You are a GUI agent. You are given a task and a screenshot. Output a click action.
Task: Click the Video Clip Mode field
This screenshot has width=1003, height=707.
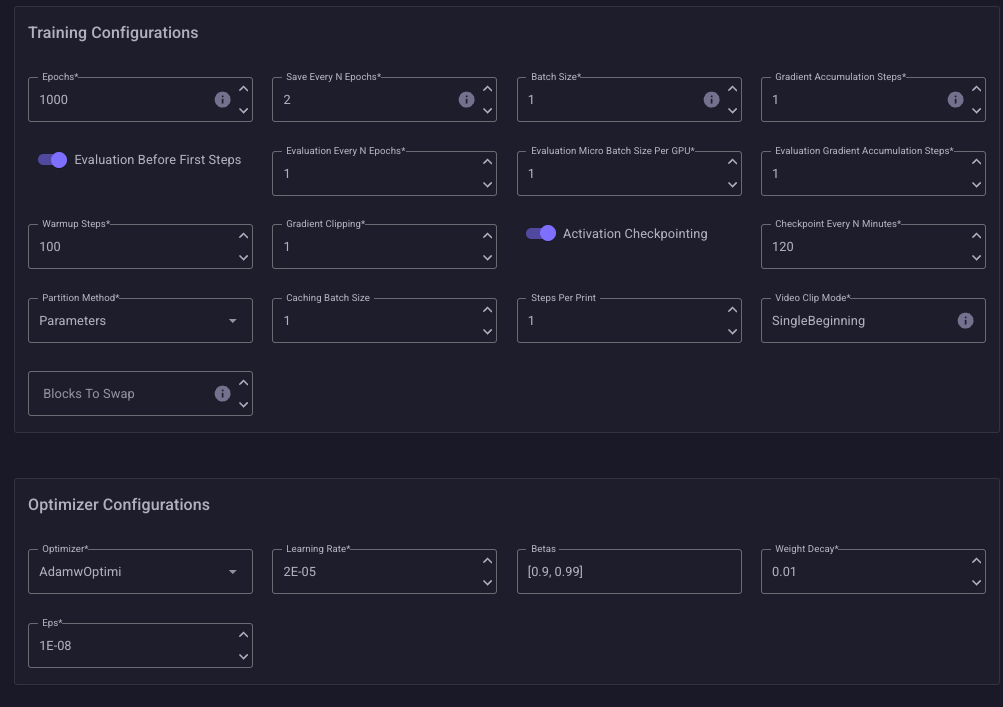tap(860, 321)
